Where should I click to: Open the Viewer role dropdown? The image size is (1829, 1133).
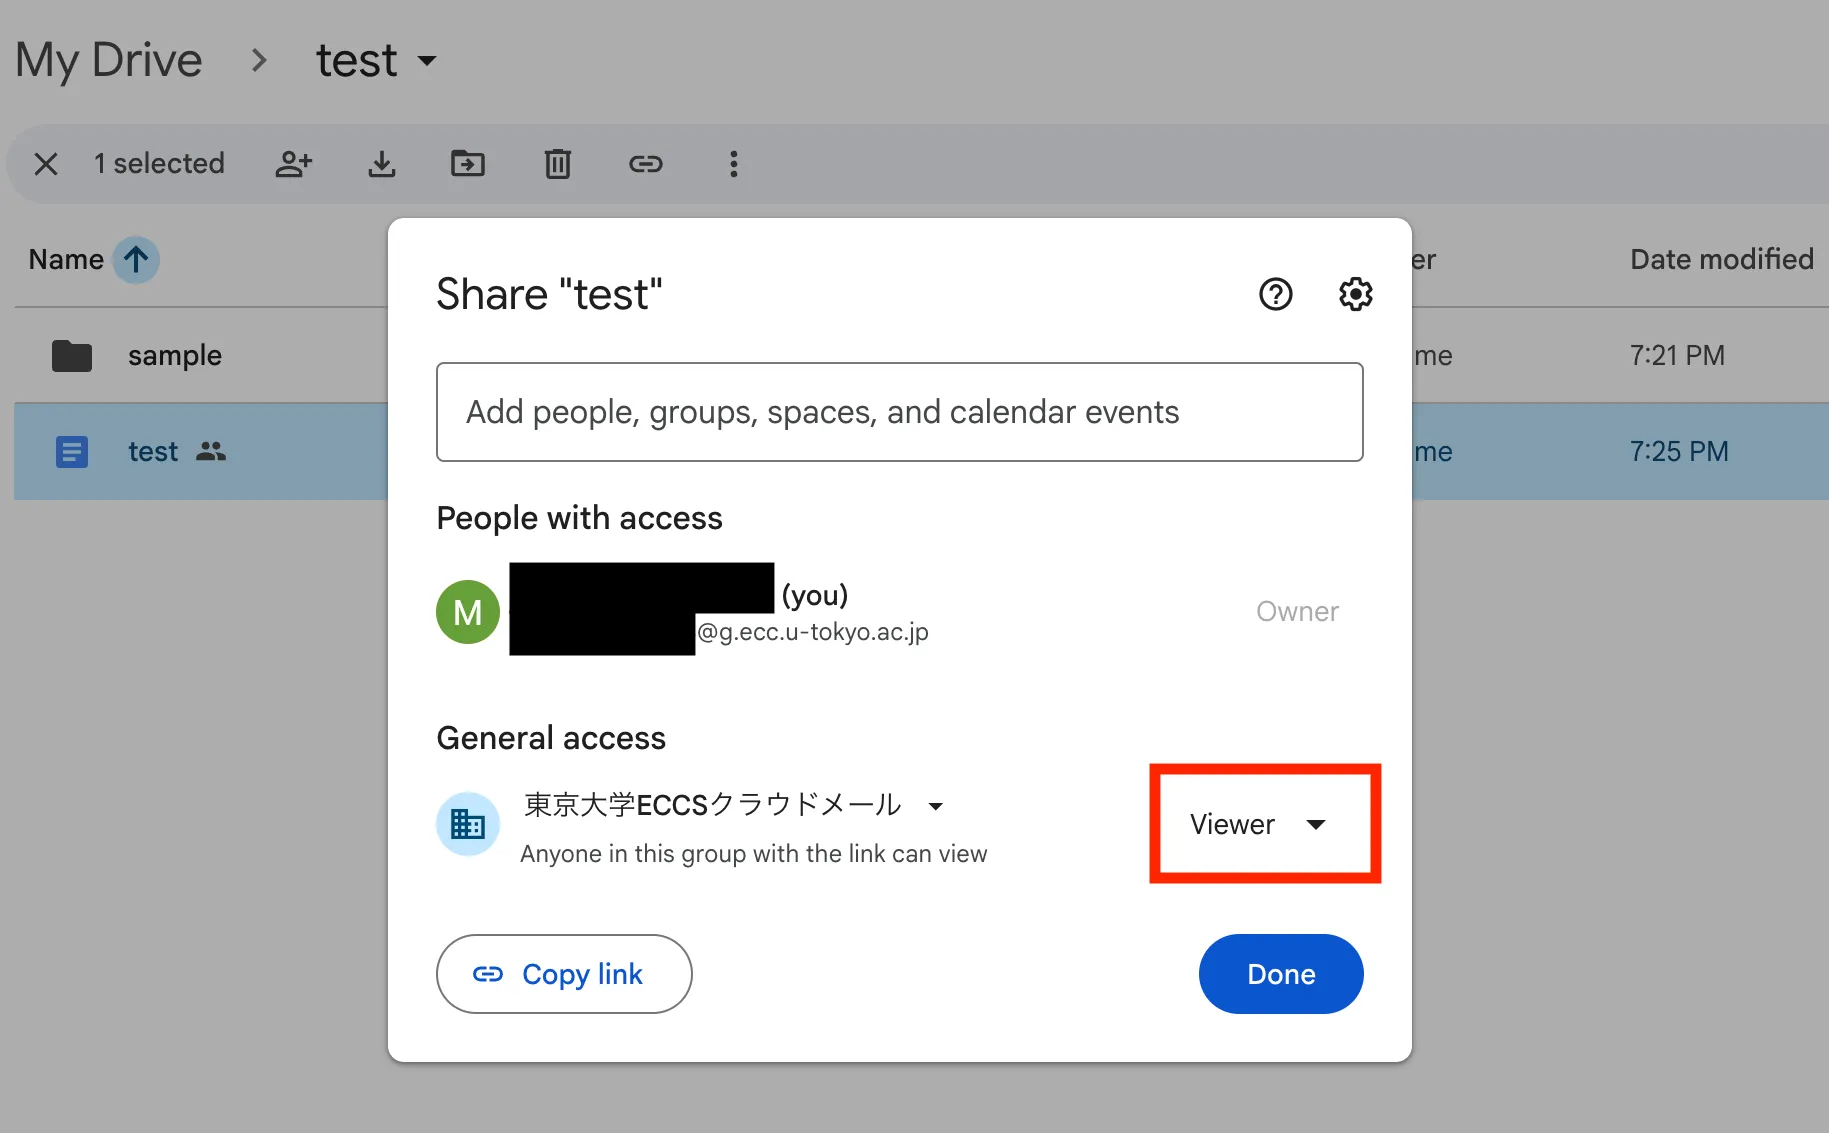click(1258, 824)
